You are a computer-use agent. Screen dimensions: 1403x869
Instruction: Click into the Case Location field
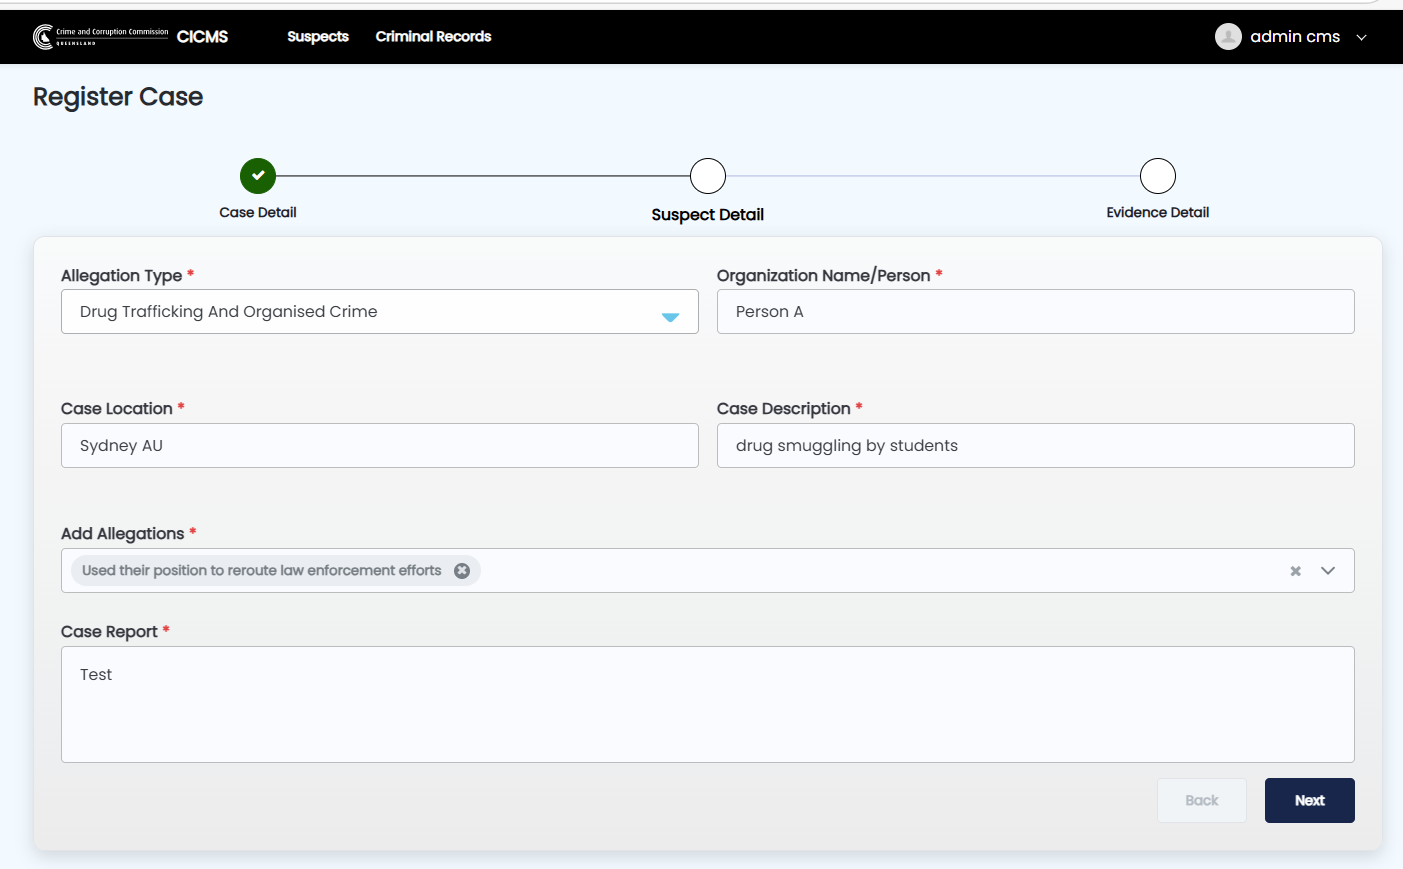point(379,446)
